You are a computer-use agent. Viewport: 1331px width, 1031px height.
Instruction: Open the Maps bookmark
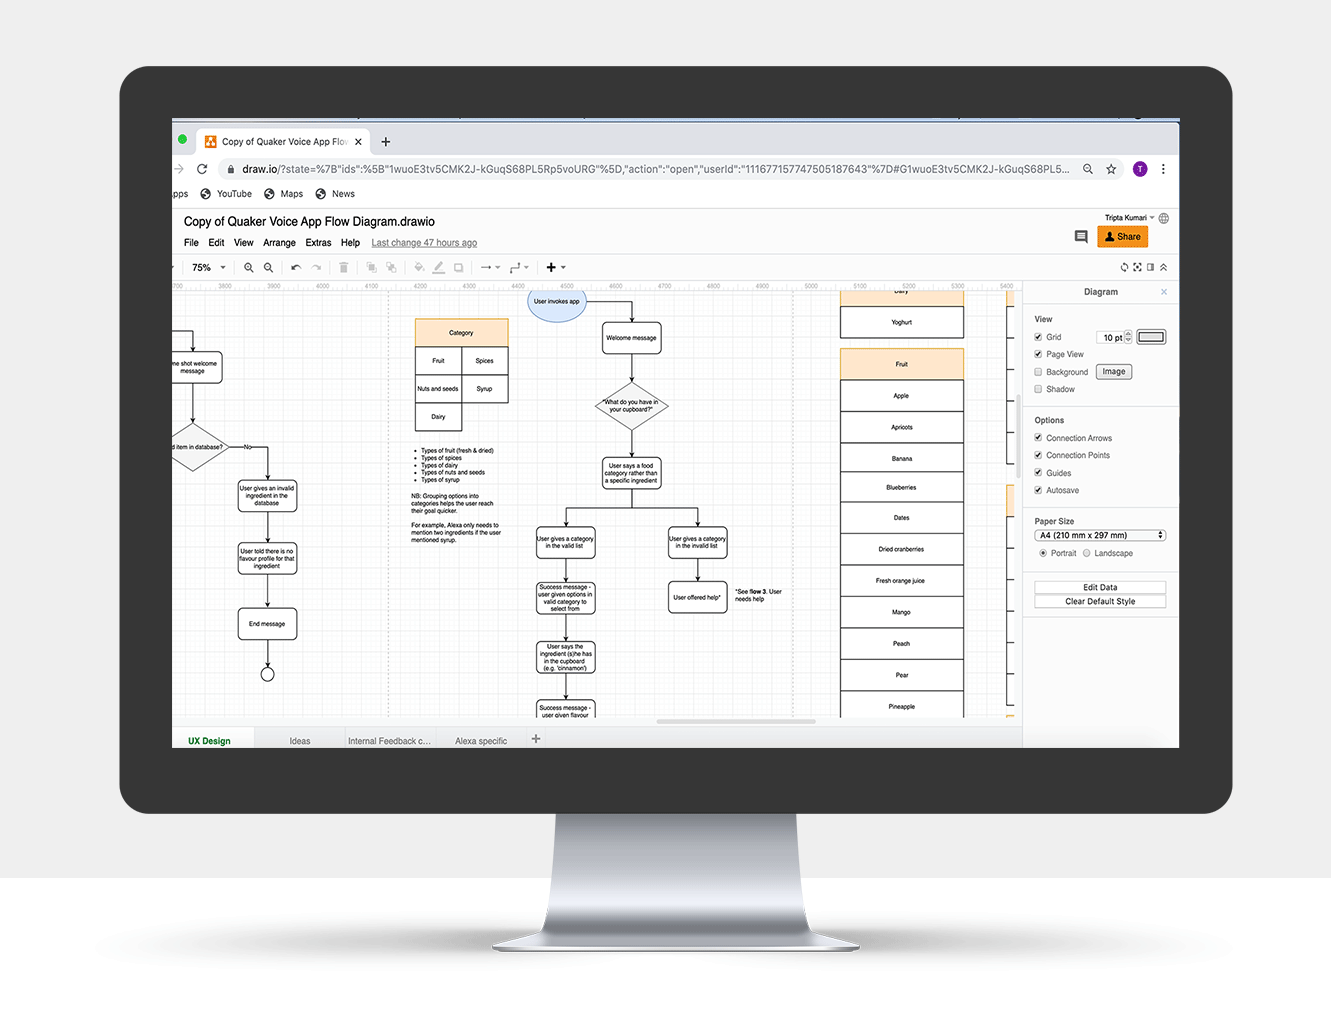coord(283,194)
